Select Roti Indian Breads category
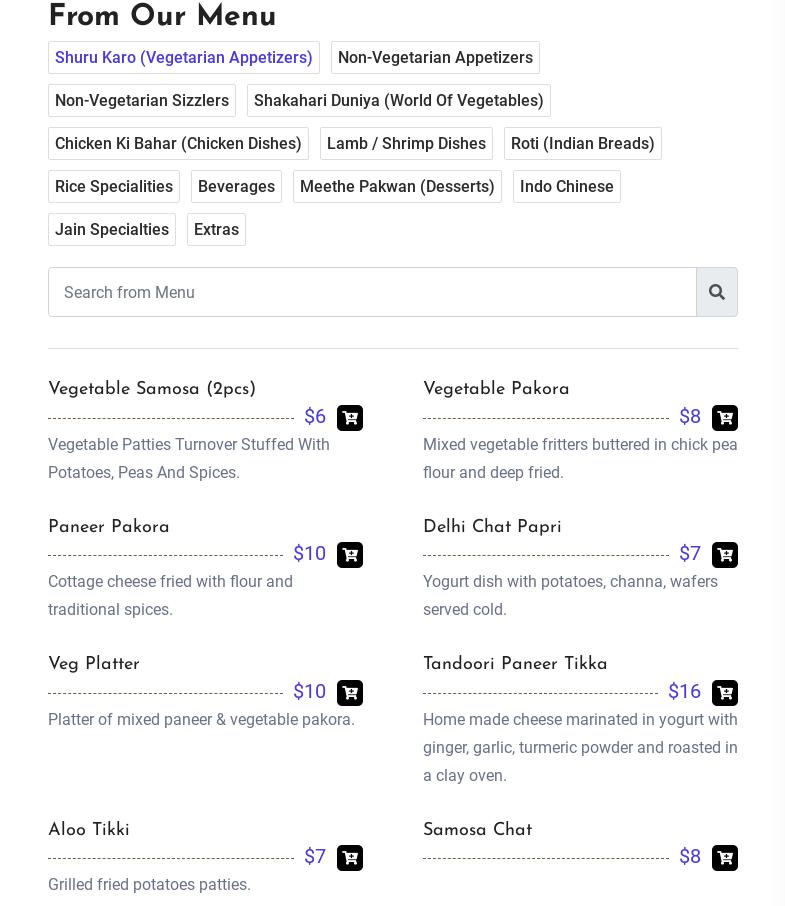Screen dimensions: 785x906 pos(583,144)
